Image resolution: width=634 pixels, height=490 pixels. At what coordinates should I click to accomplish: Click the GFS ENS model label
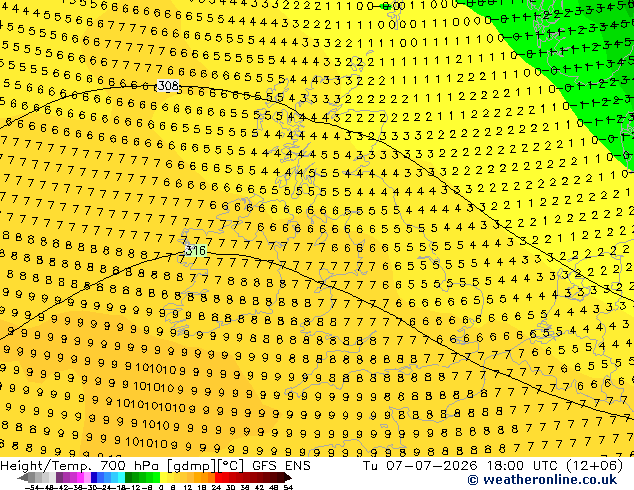[281, 466]
